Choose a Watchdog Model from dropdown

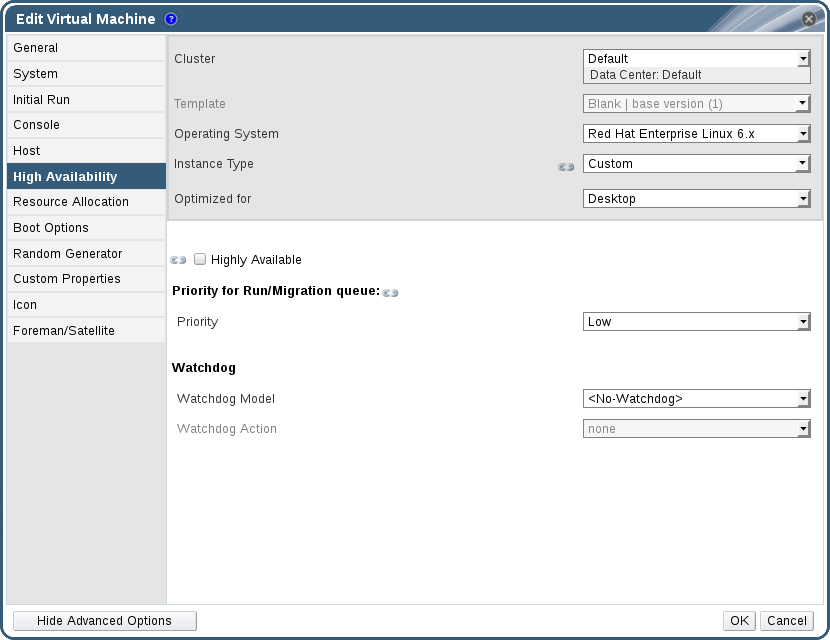coord(696,399)
